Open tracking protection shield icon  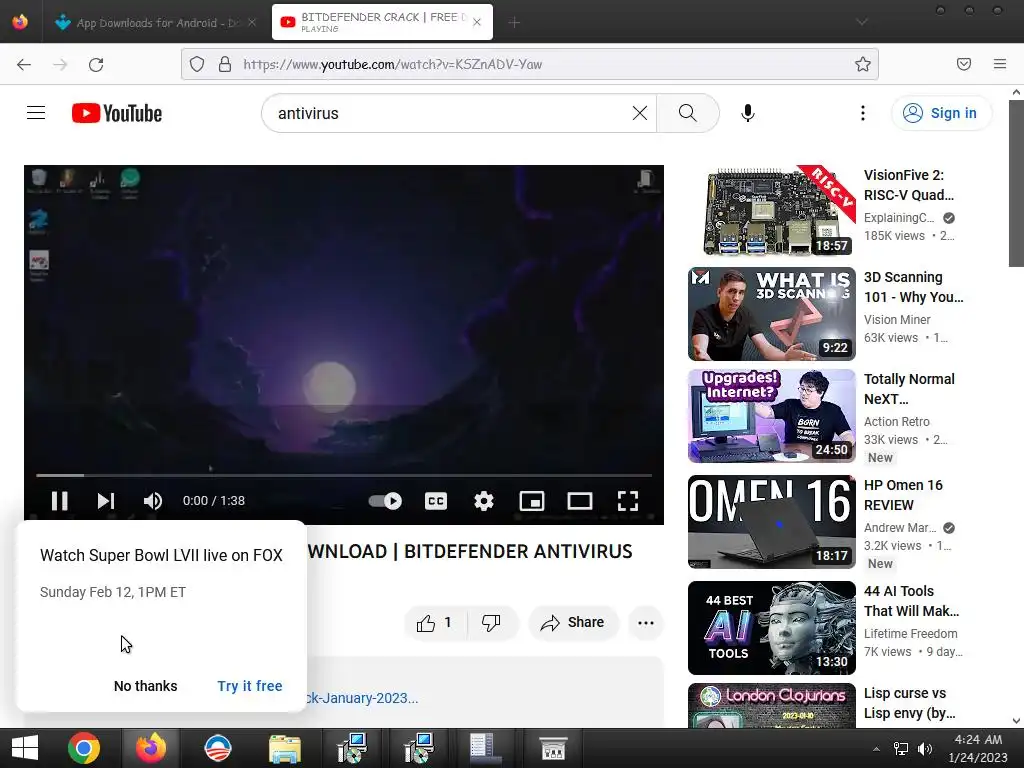click(197, 64)
